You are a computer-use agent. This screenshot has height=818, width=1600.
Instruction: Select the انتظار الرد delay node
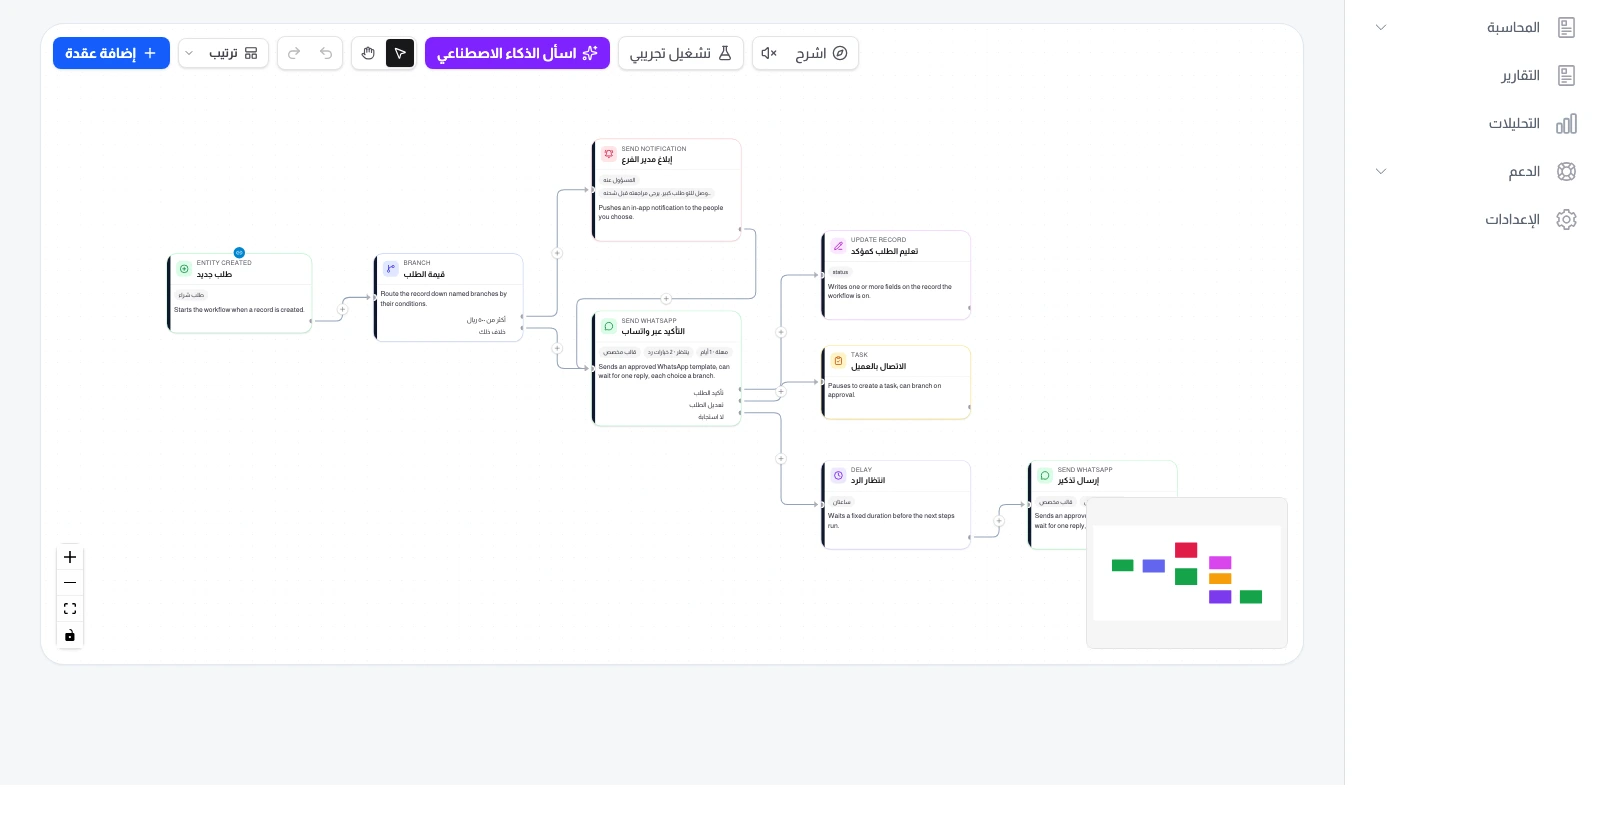(896, 505)
